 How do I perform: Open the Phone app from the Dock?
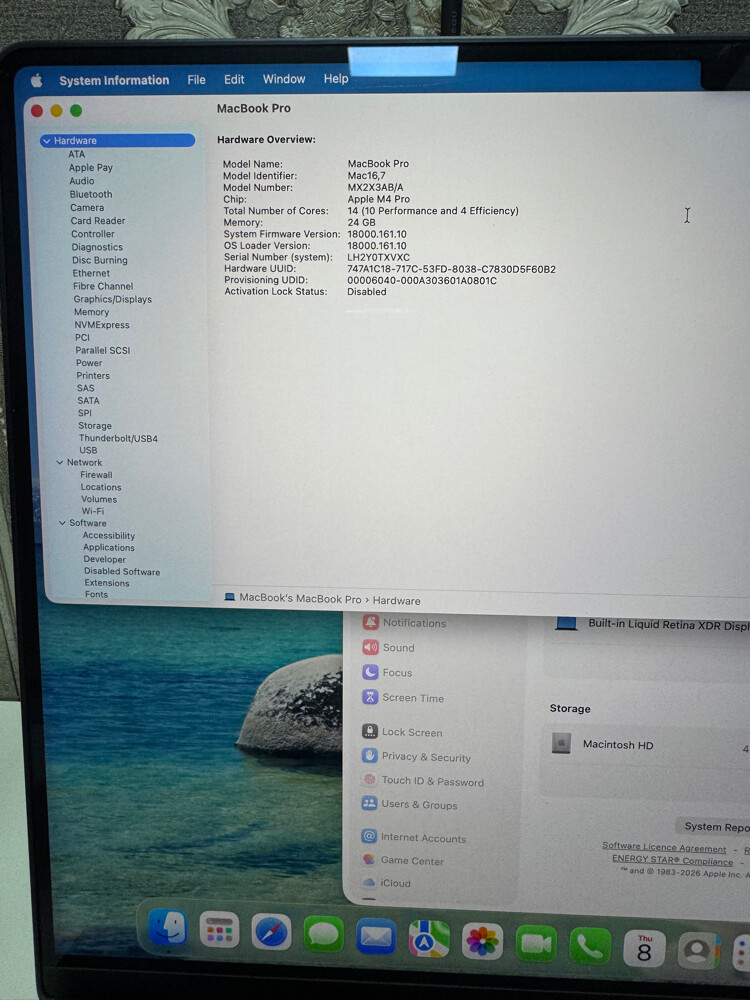(x=590, y=946)
